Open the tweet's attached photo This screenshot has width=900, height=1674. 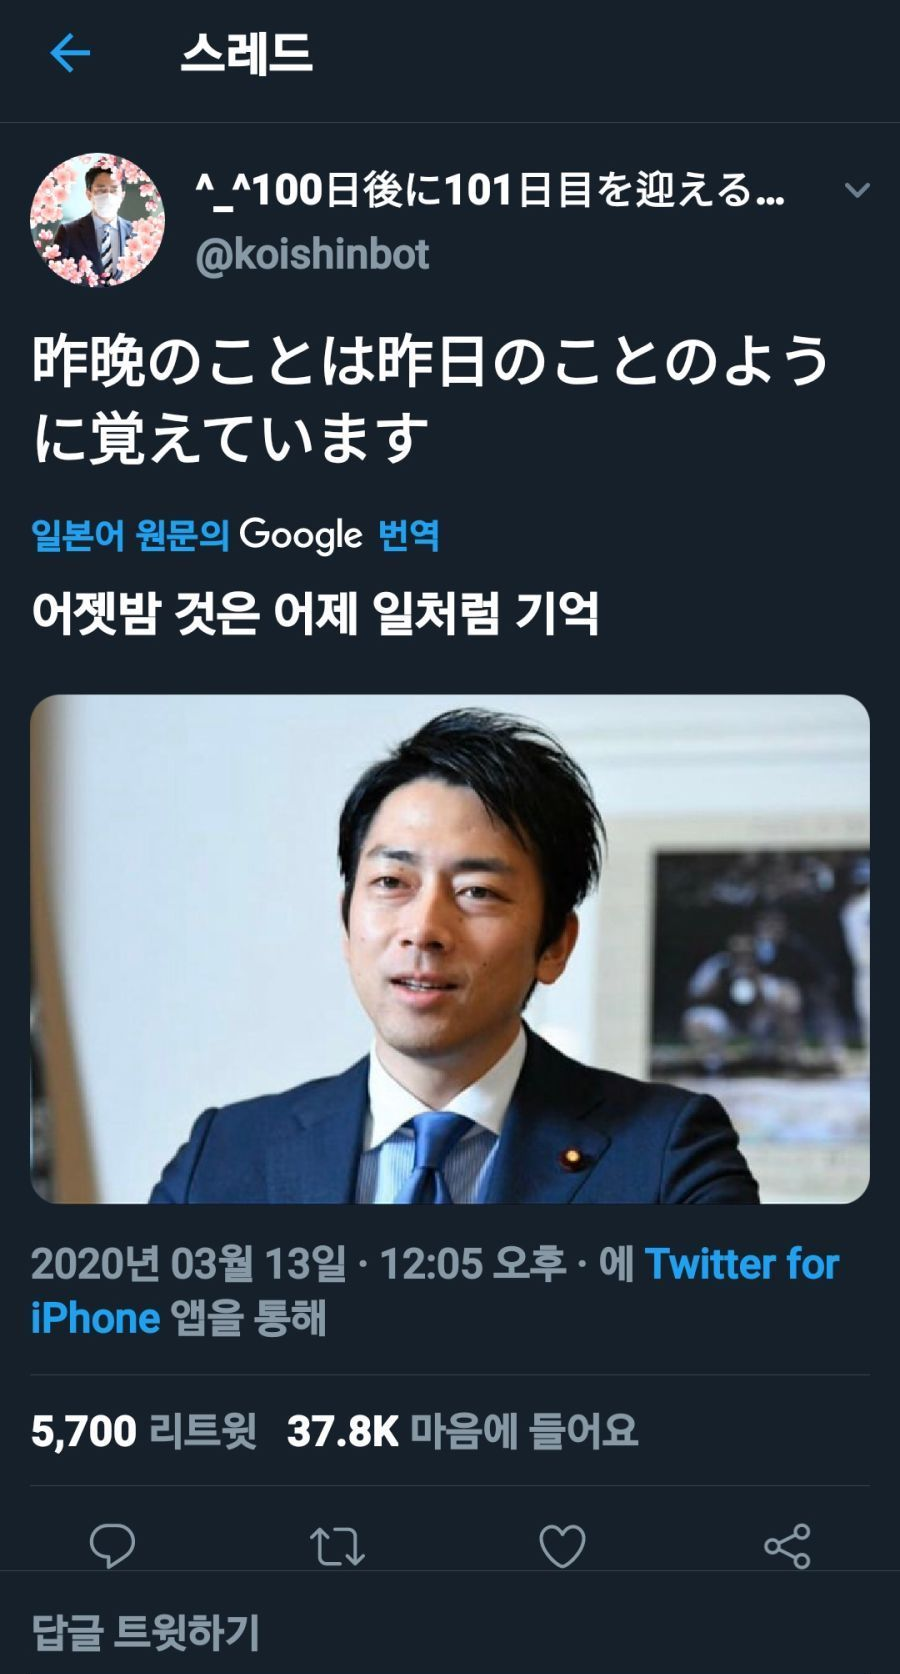tap(450, 949)
